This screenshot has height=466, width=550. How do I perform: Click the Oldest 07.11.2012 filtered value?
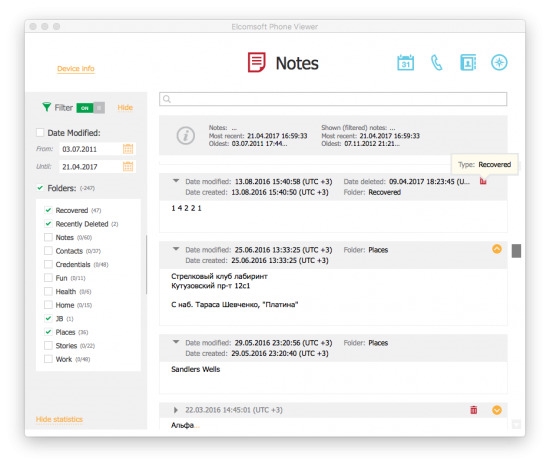tap(372, 144)
